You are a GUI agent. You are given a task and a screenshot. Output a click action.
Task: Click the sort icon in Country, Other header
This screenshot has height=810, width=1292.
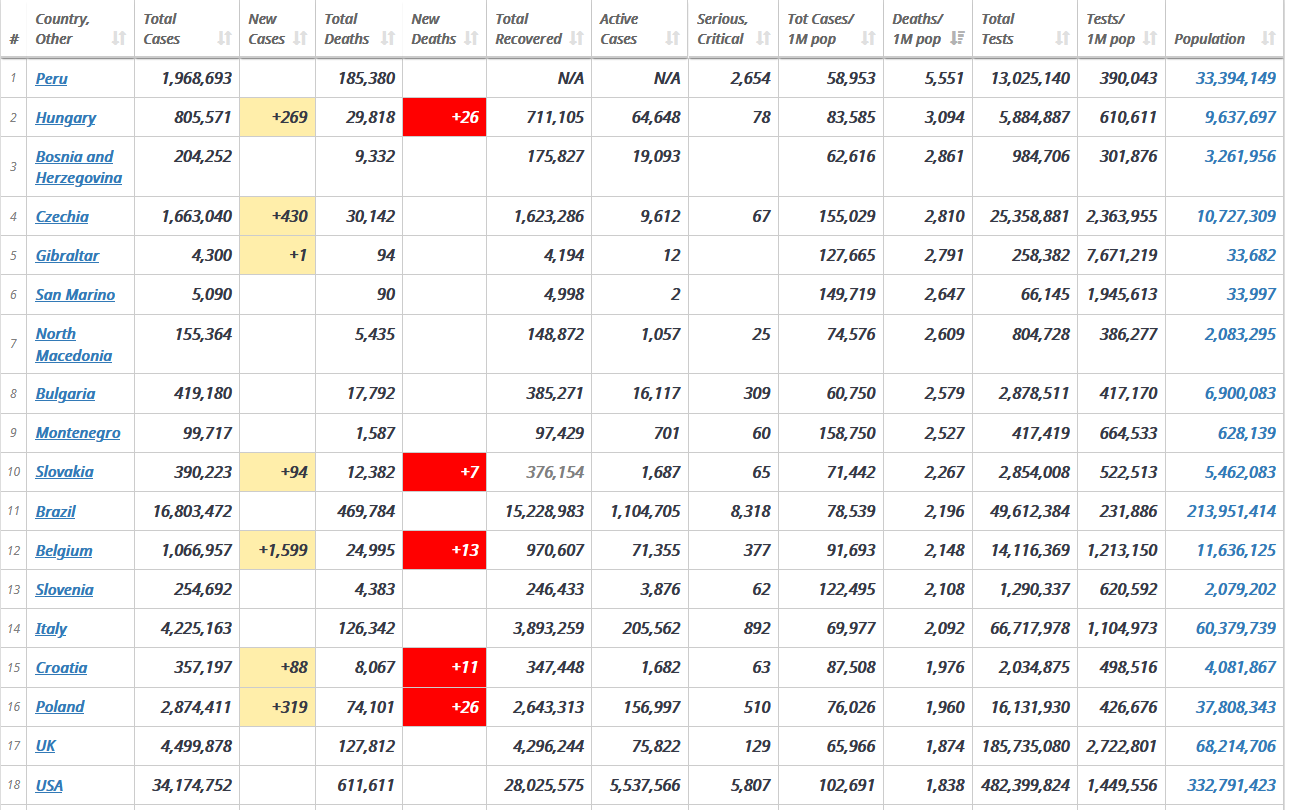(x=119, y=39)
